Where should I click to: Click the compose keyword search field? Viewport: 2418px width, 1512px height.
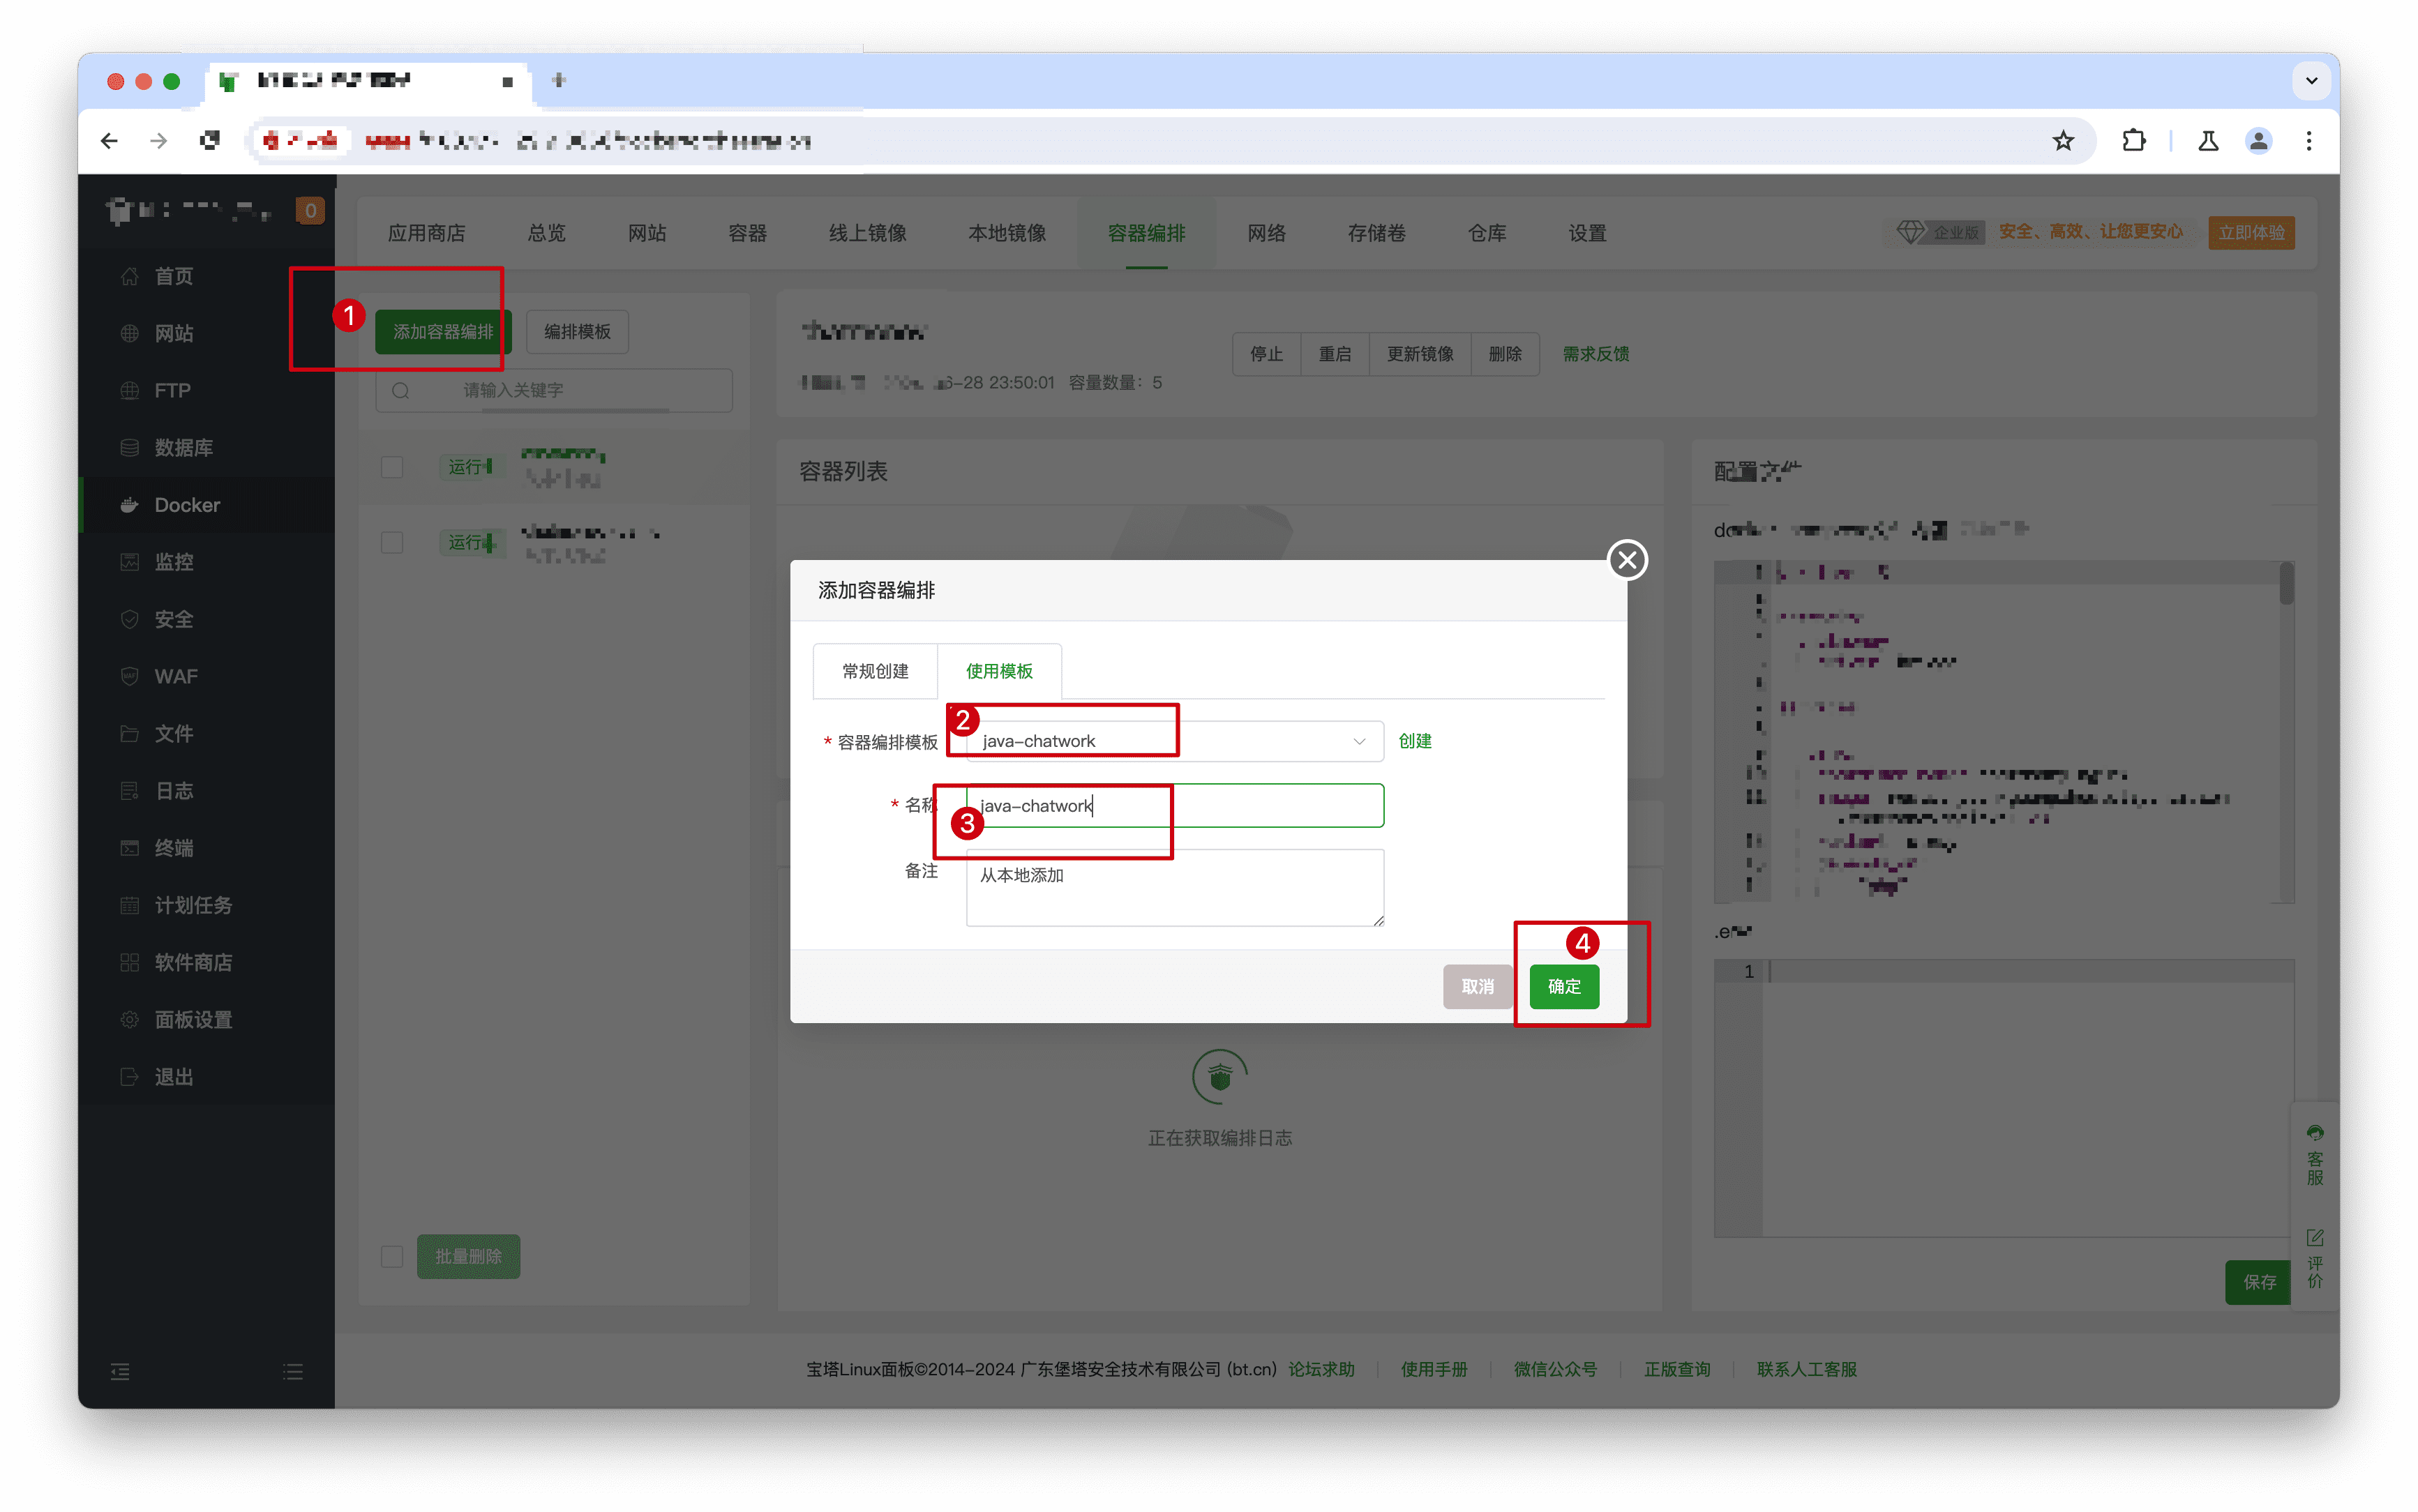tap(553, 390)
